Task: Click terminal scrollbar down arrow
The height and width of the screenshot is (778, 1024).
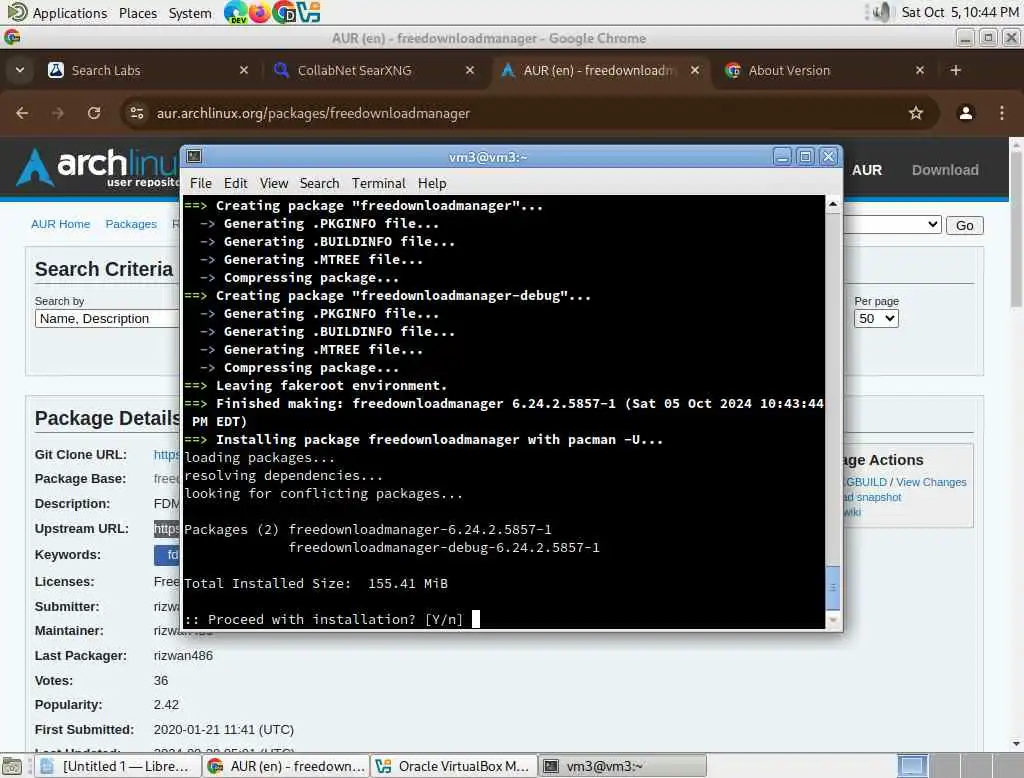Action: [833, 620]
